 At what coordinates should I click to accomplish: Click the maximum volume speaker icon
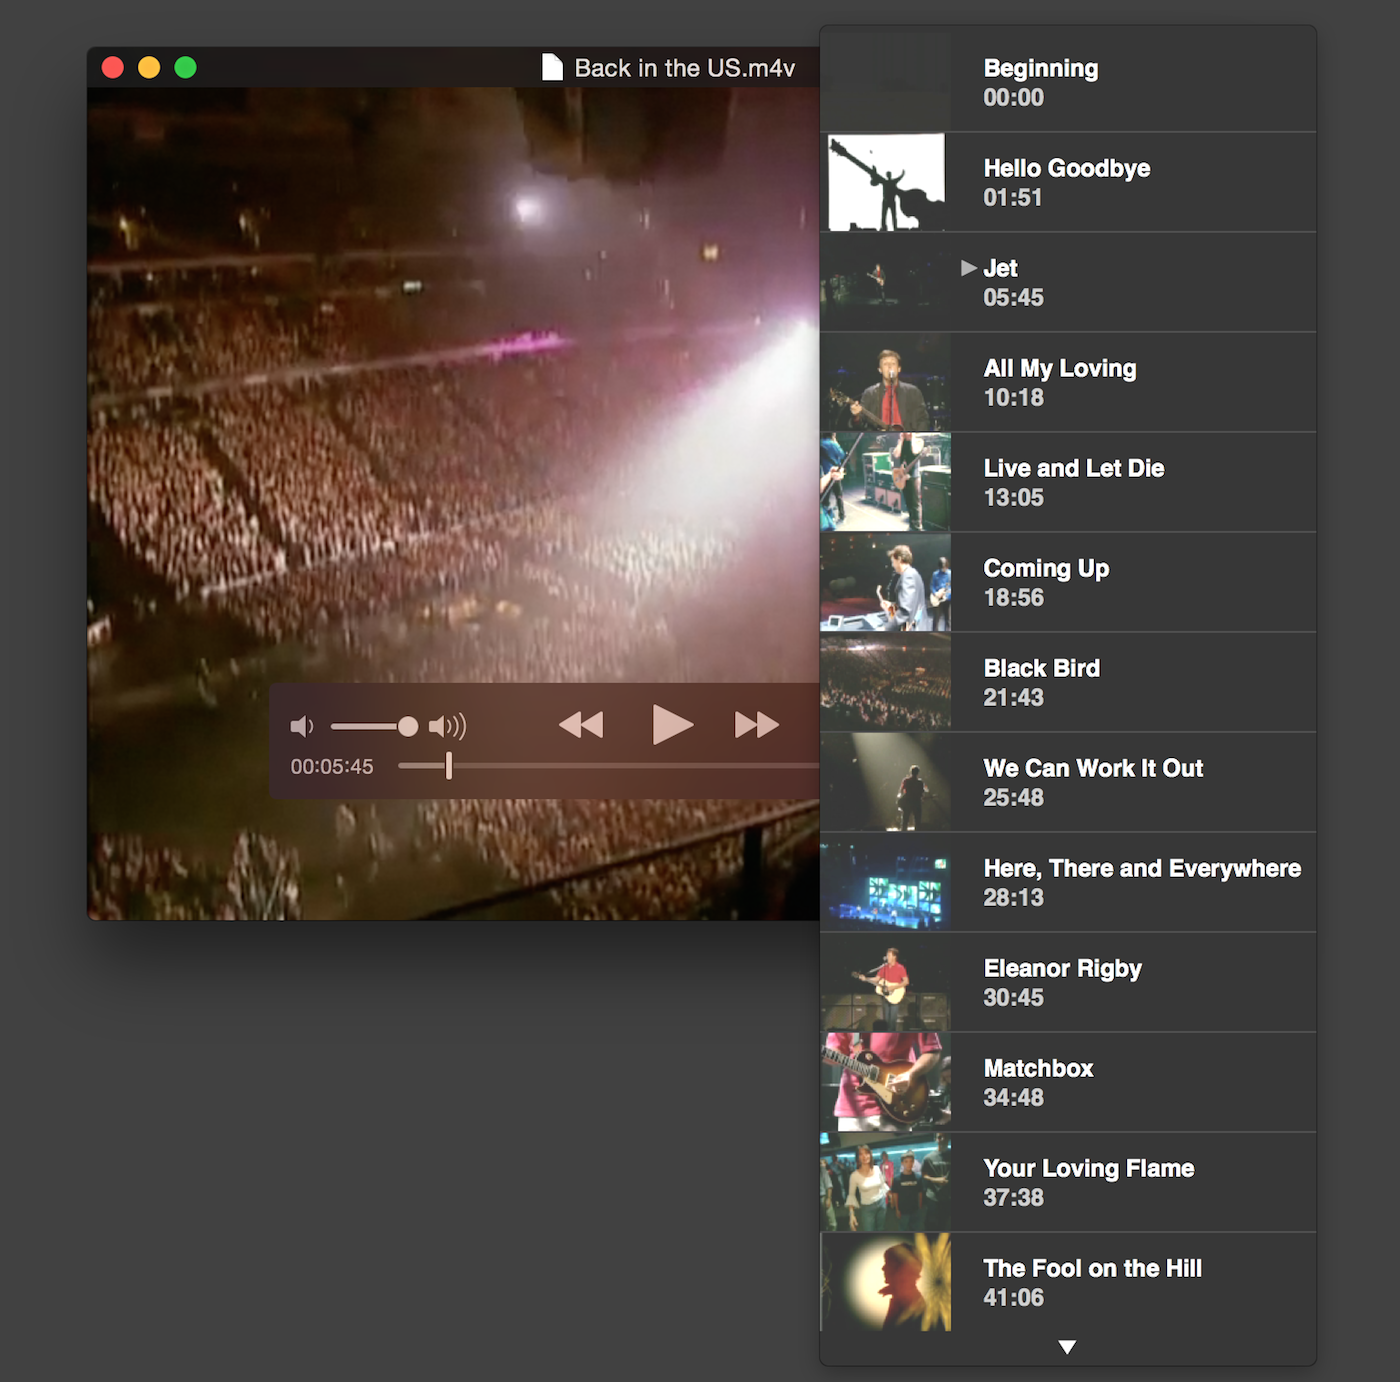448,726
